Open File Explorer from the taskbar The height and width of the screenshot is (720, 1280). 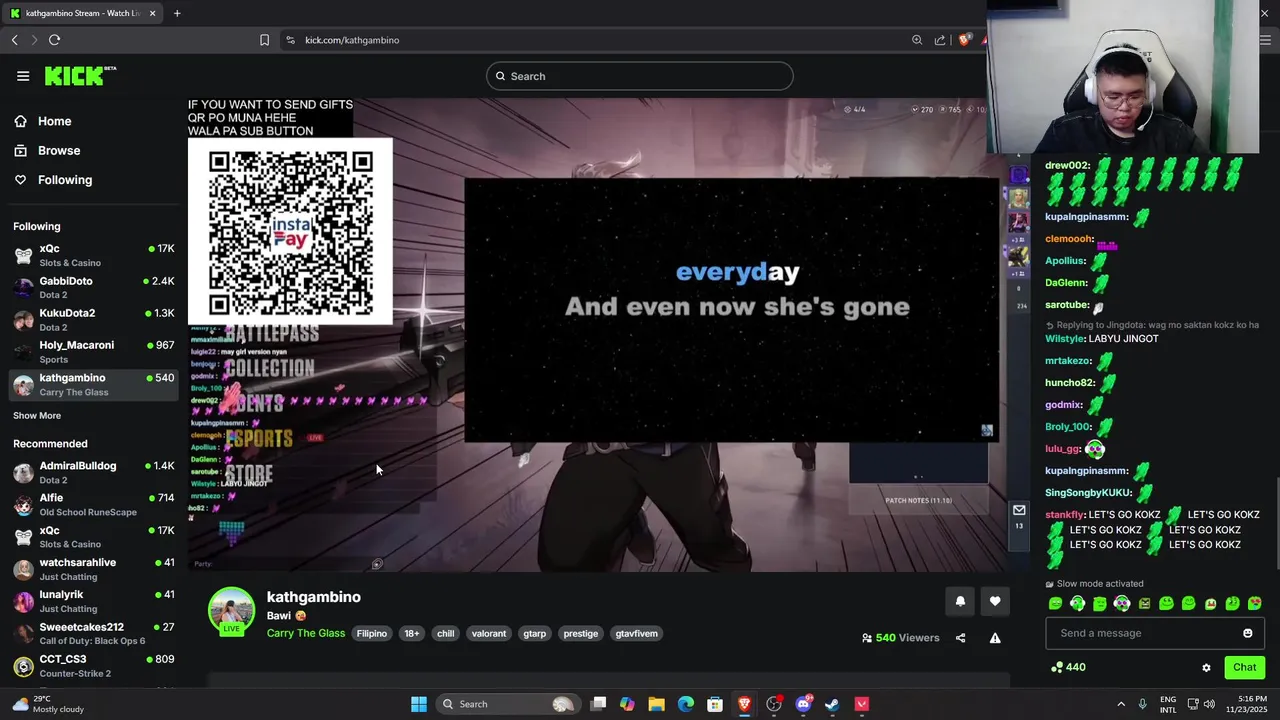[656, 704]
